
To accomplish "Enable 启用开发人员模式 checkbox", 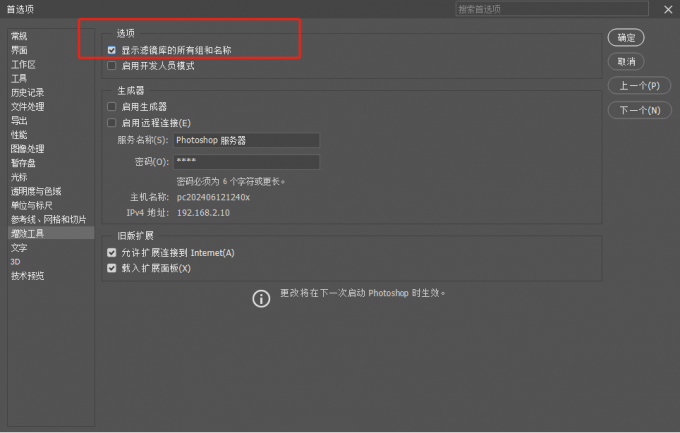I will [112, 66].
